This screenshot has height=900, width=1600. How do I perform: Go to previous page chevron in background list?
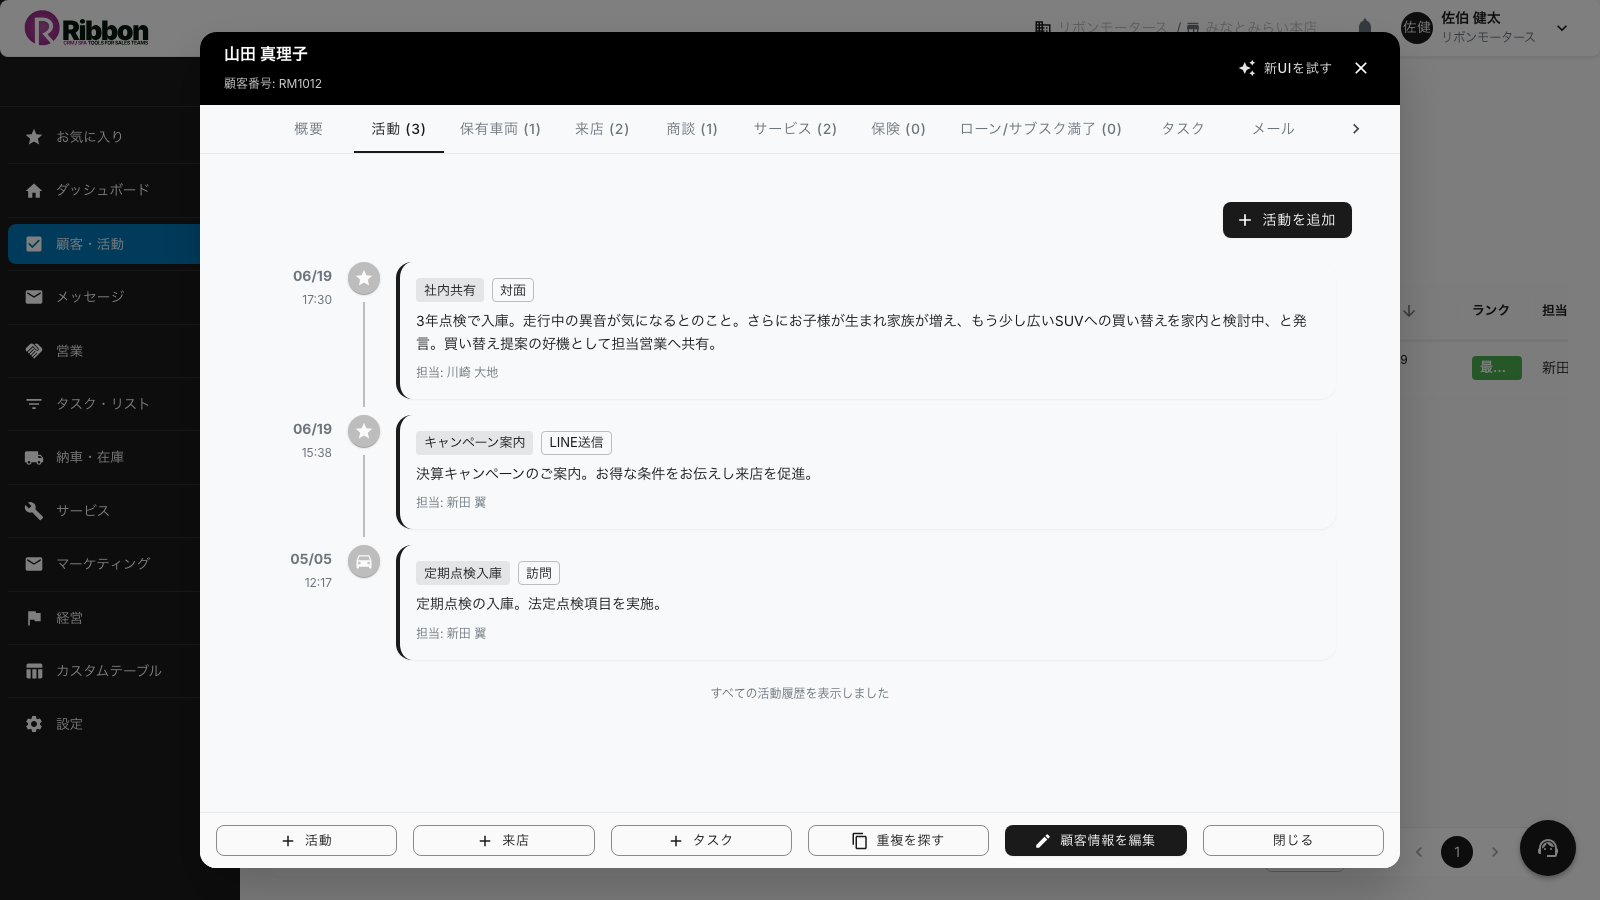[x=1419, y=852]
